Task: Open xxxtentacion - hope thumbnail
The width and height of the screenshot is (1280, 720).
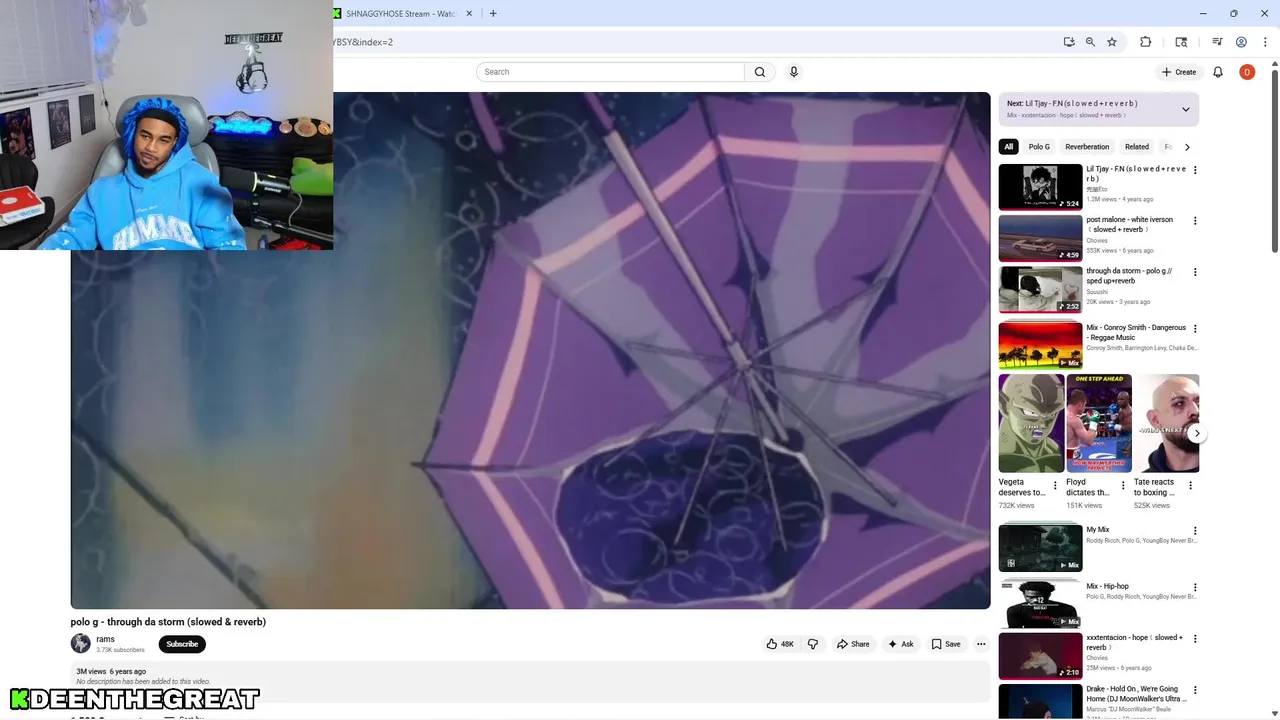Action: click(x=1040, y=656)
